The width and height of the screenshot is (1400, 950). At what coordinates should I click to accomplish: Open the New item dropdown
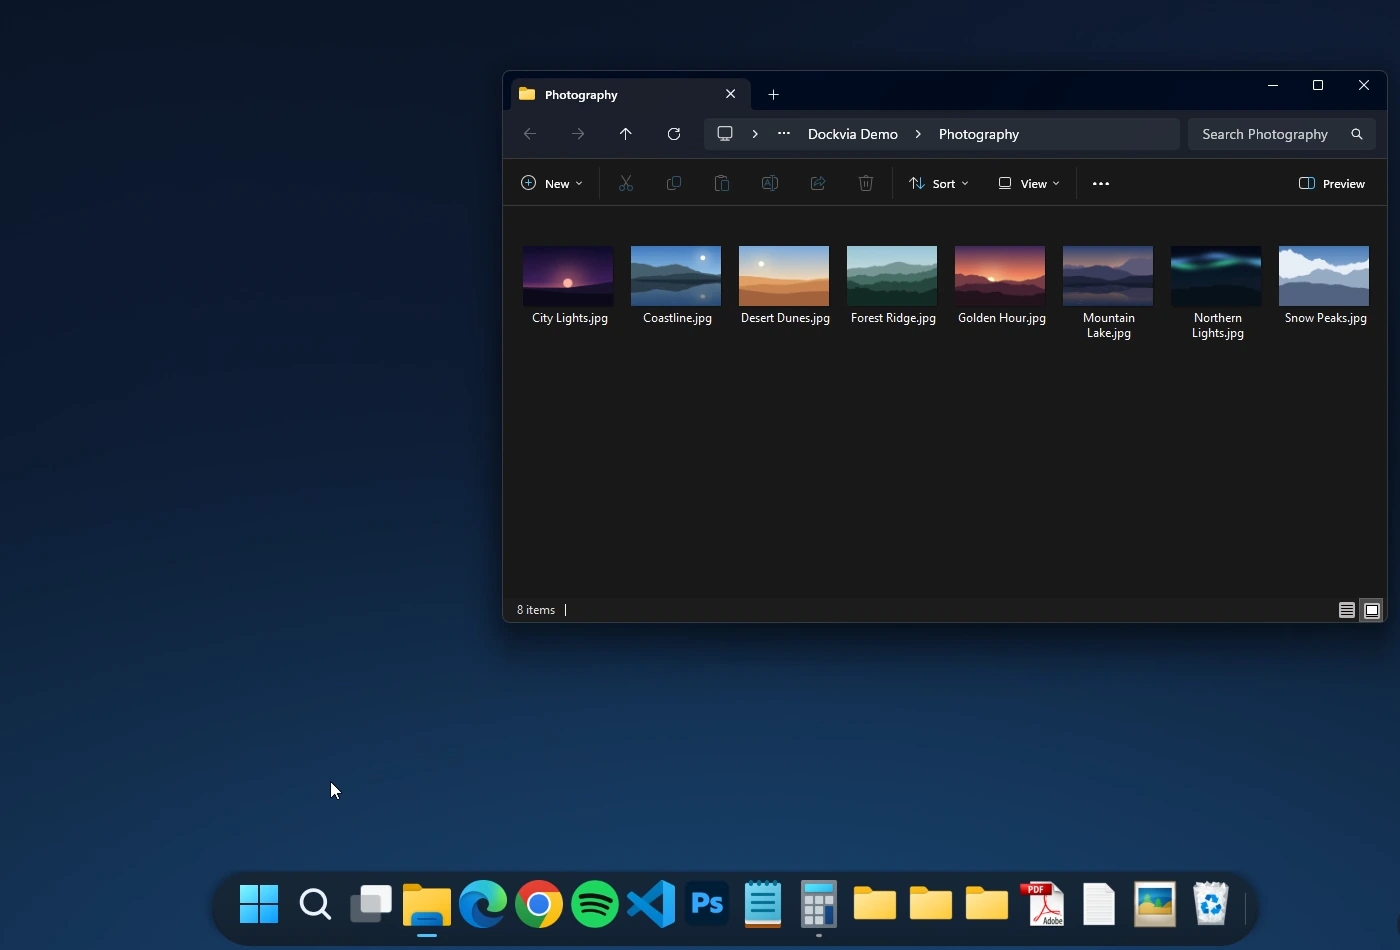(x=552, y=184)
